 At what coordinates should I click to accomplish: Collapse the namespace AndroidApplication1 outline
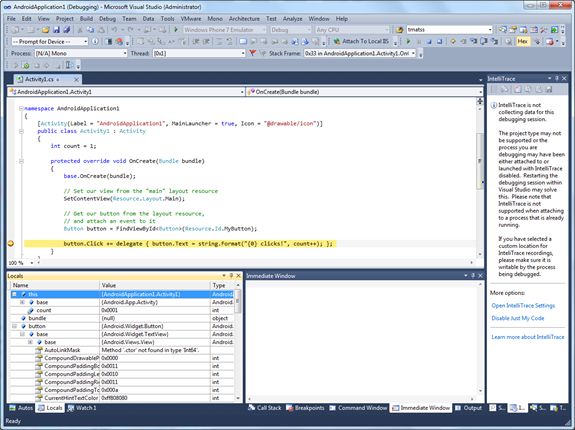[x=21, y=109]
